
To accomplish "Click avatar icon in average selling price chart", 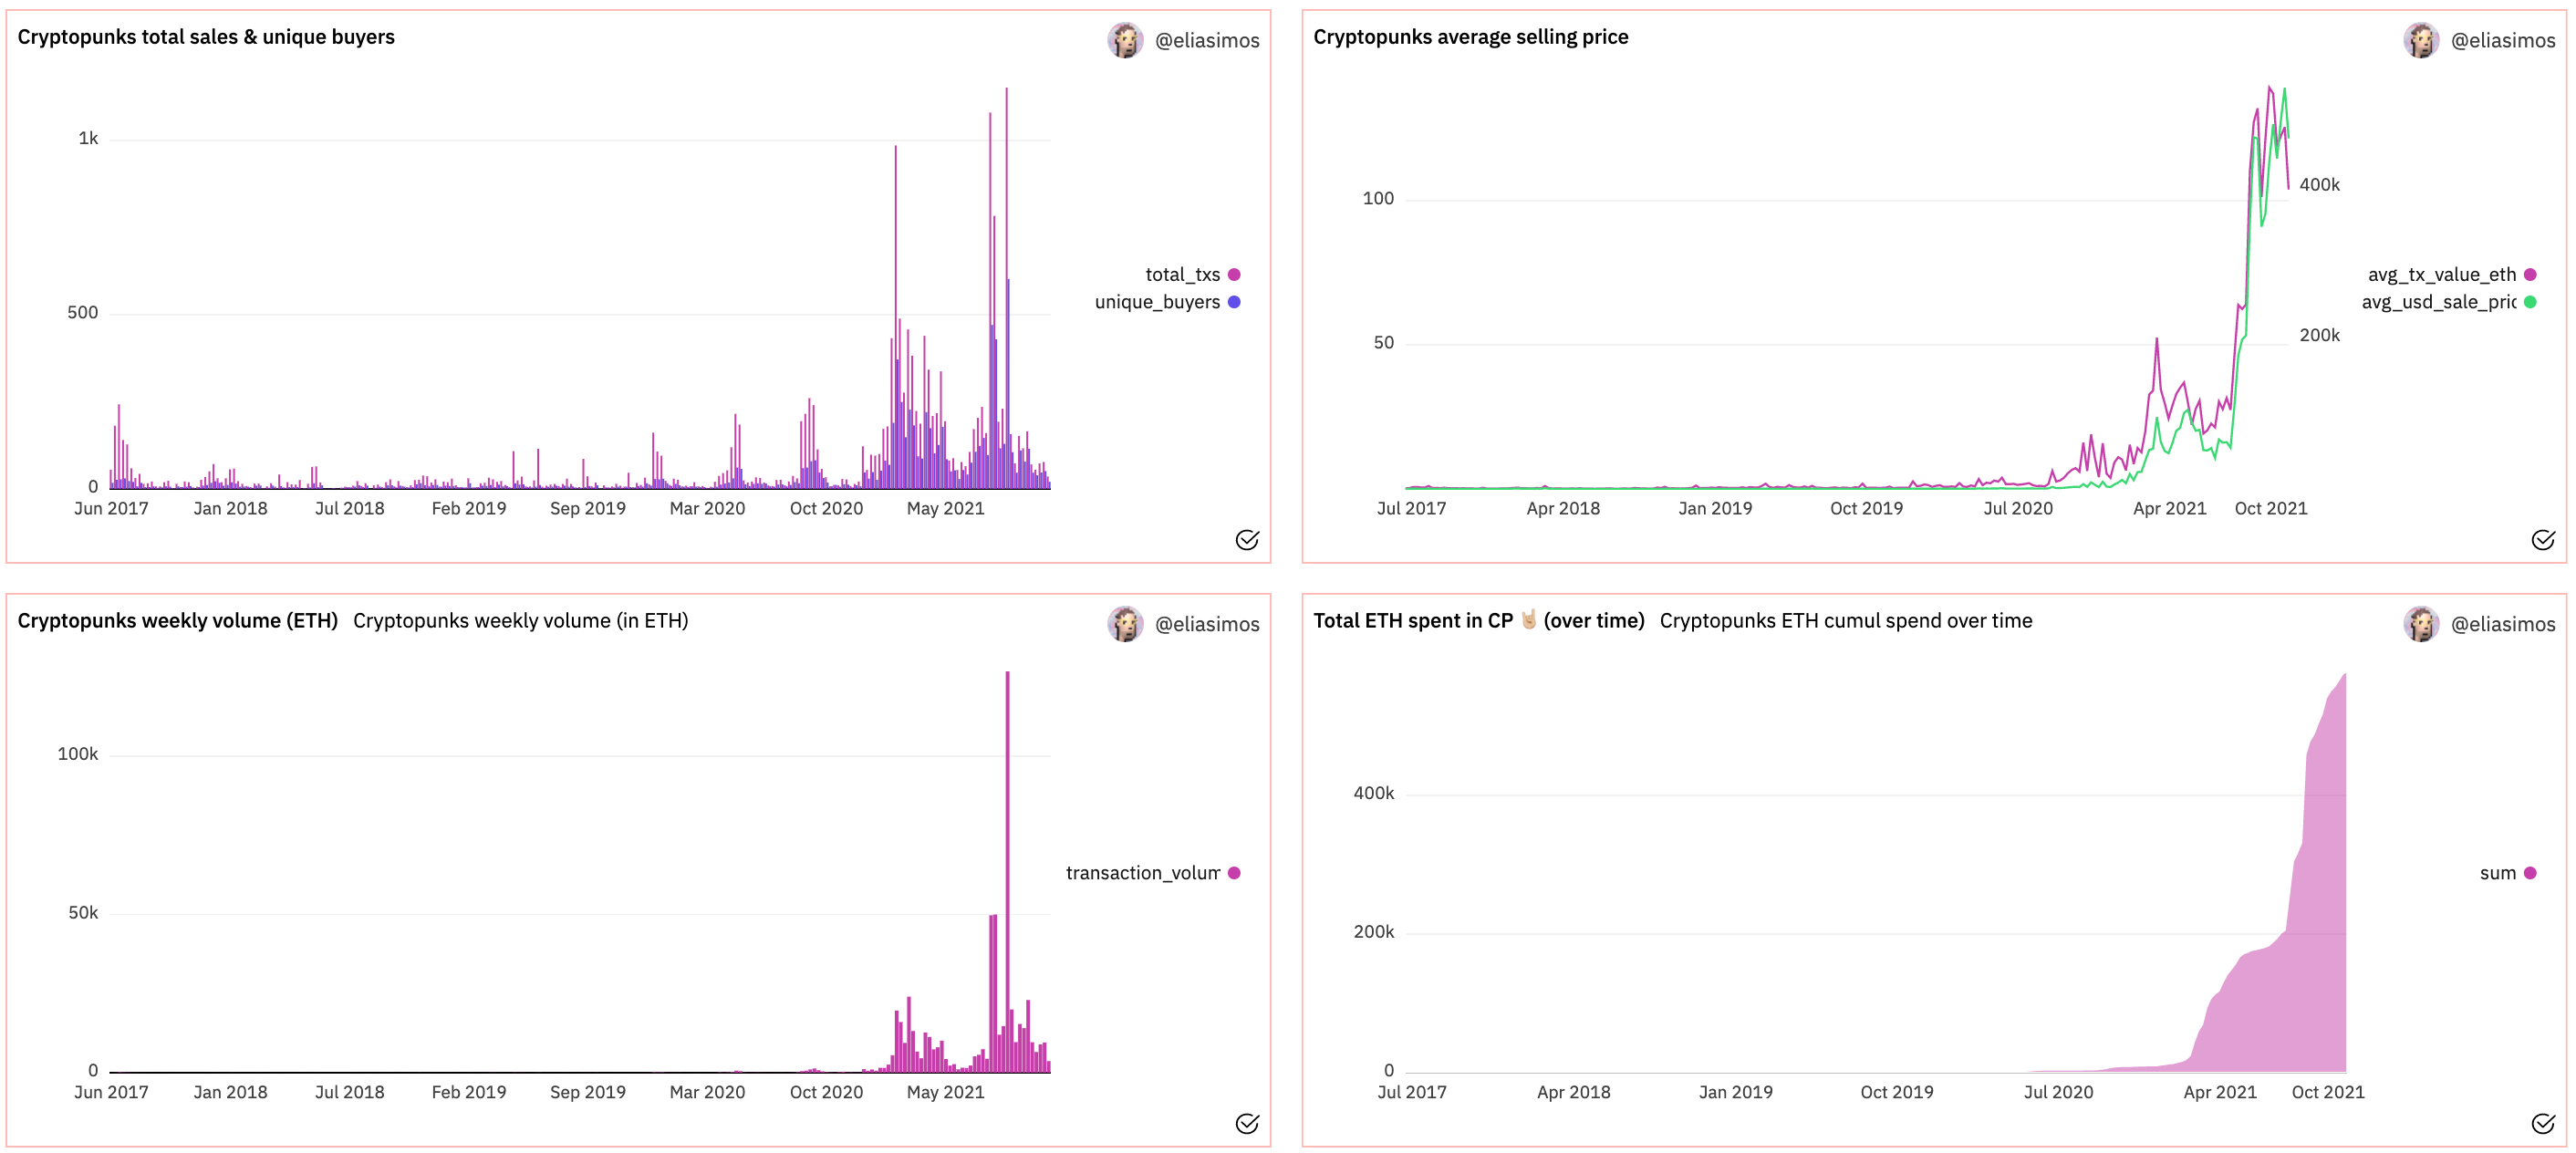I will (2421, 41).
